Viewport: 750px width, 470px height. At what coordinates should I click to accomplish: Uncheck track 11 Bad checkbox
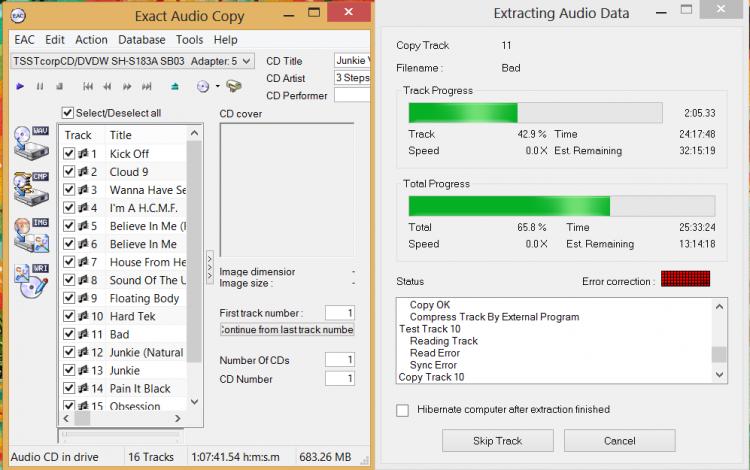69,334
